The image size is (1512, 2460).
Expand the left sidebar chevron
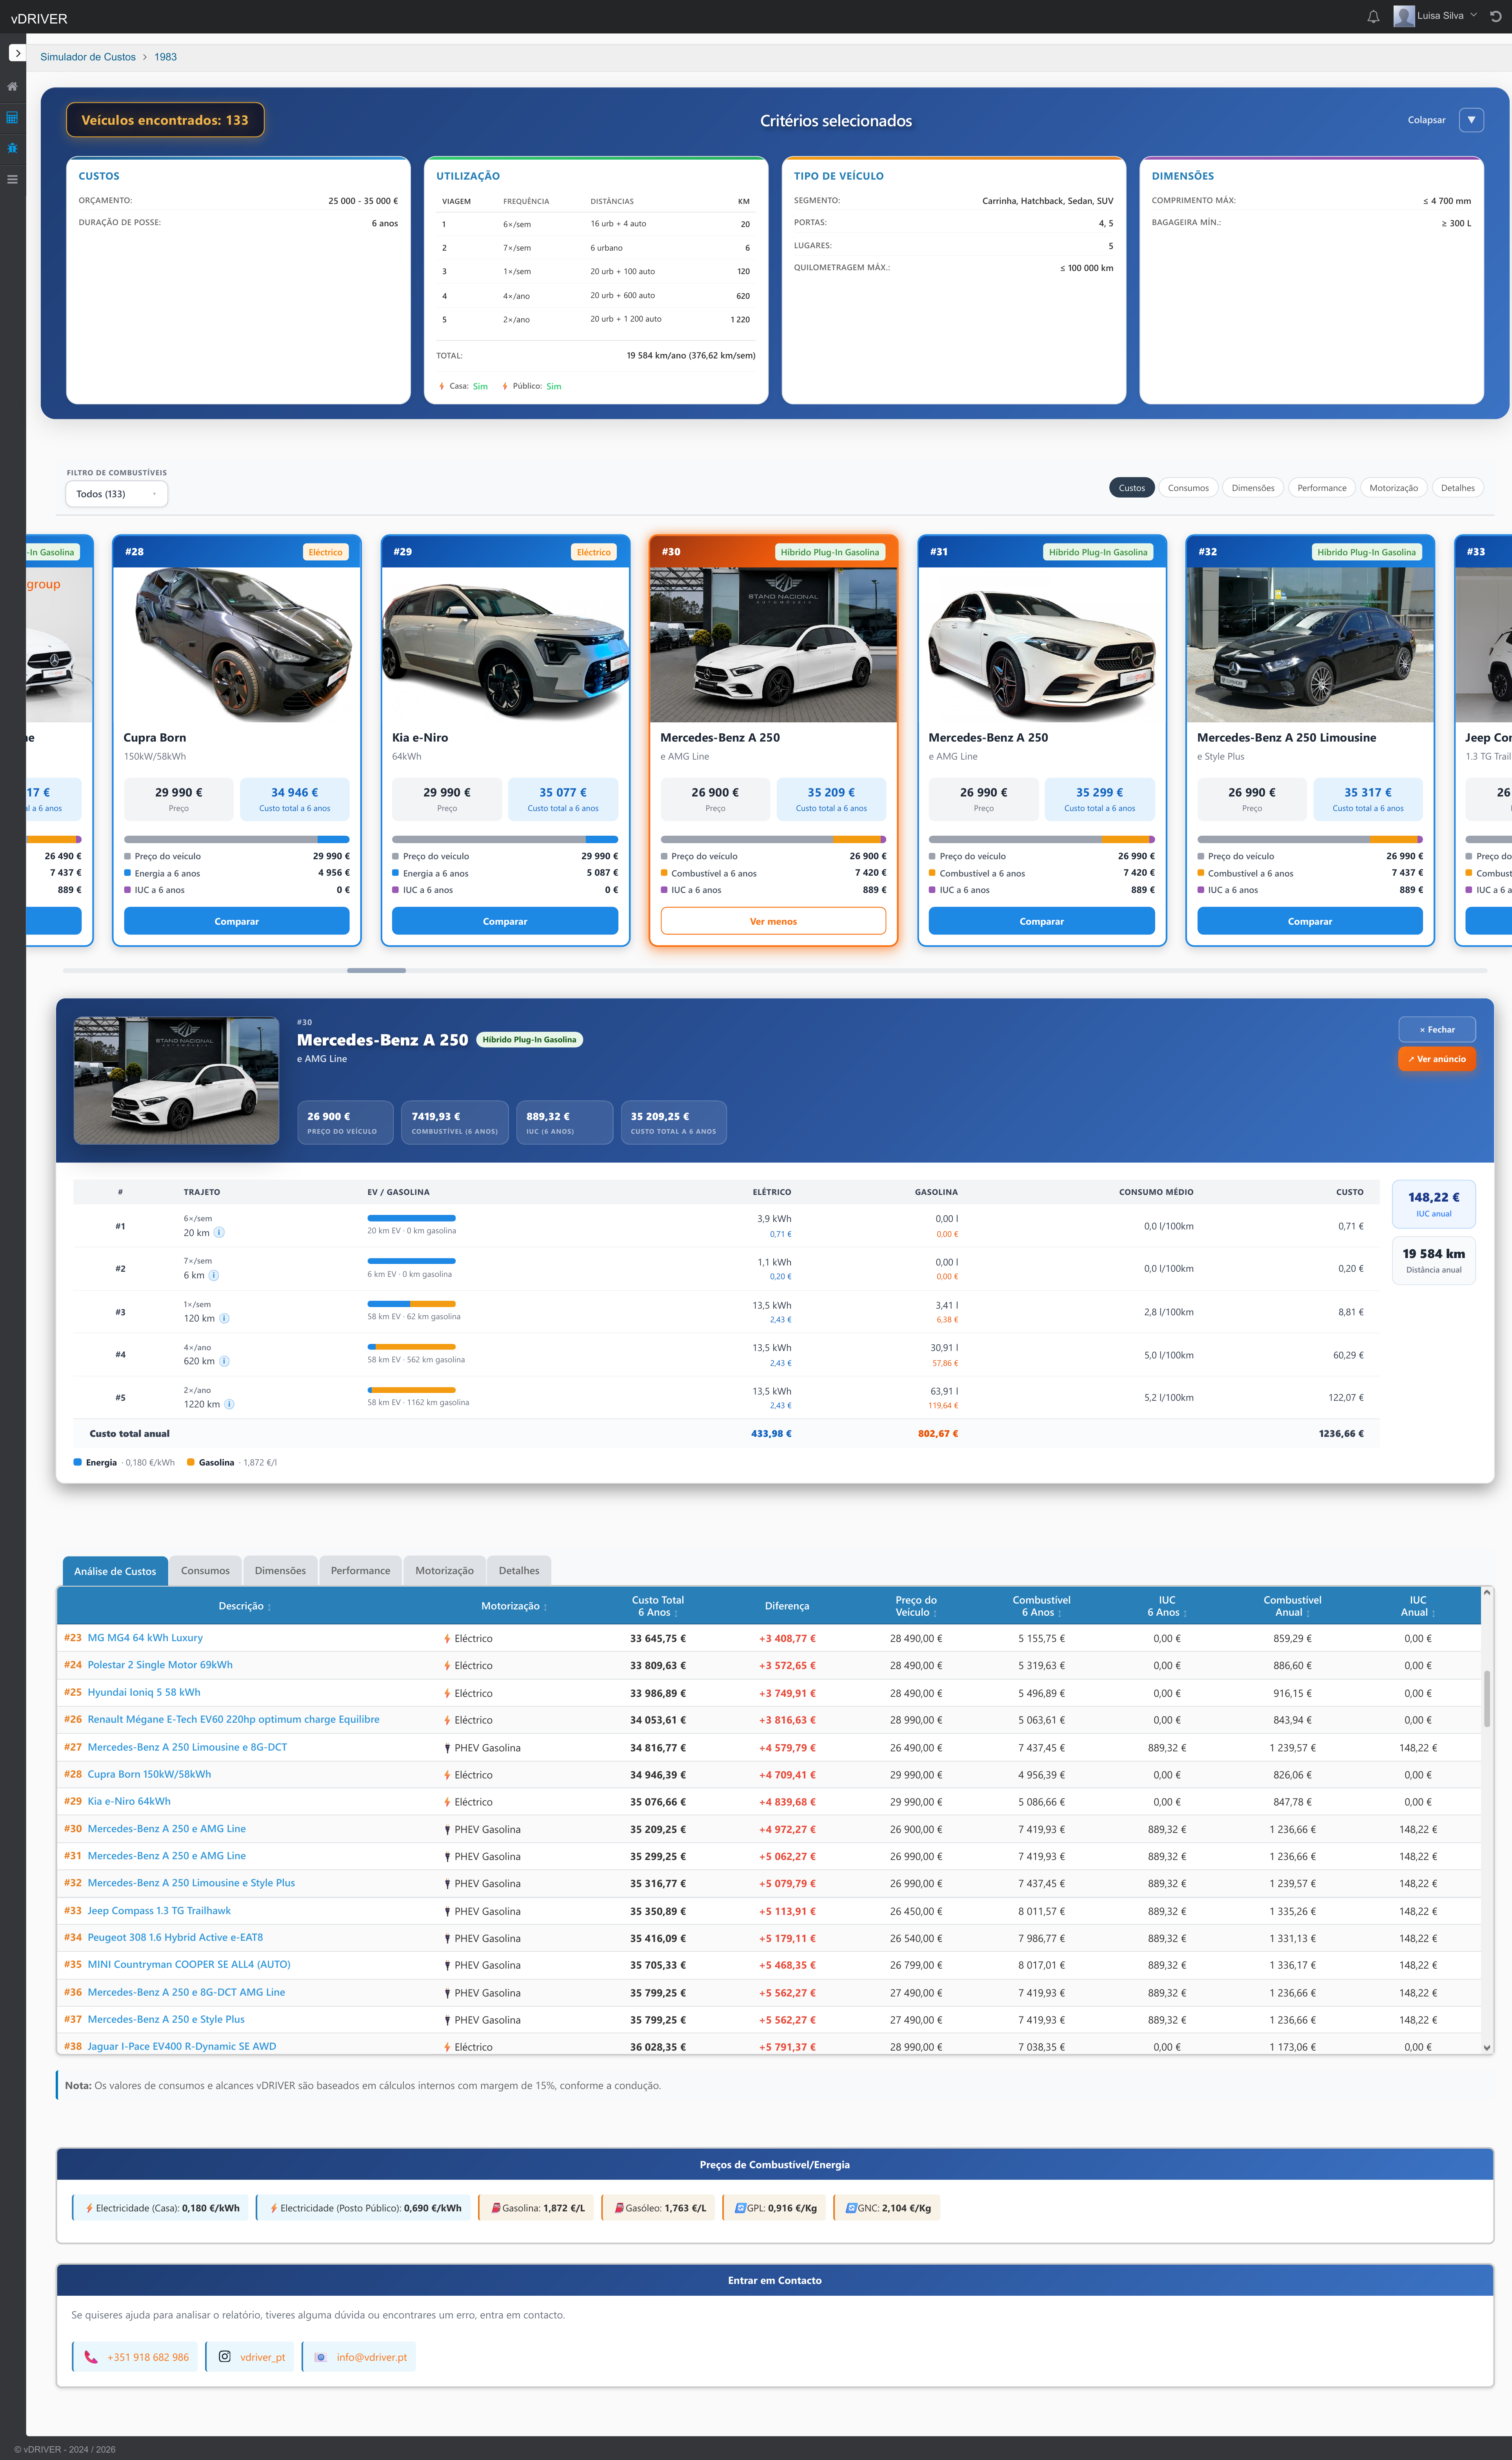click(x=17, y=53)
